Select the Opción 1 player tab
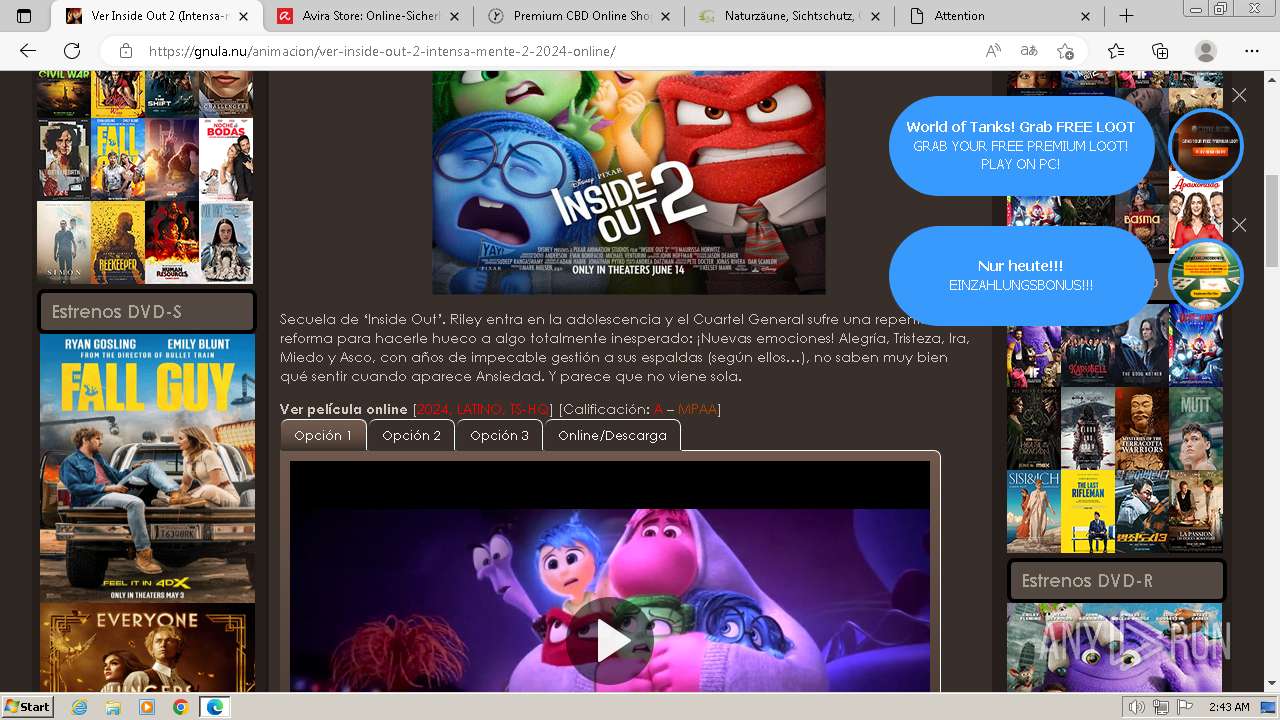Image resolution: width=1280 pixels, height=720 pixels. pyautogui.click(x=323, y=435)
